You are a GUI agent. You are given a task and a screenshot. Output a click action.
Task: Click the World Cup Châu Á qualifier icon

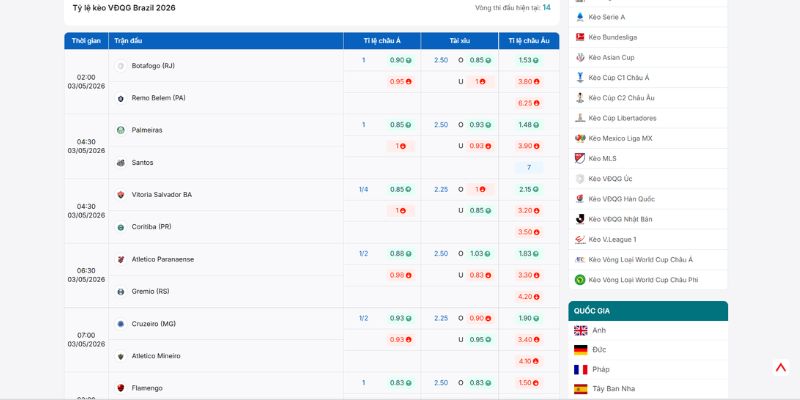[580, 260]
